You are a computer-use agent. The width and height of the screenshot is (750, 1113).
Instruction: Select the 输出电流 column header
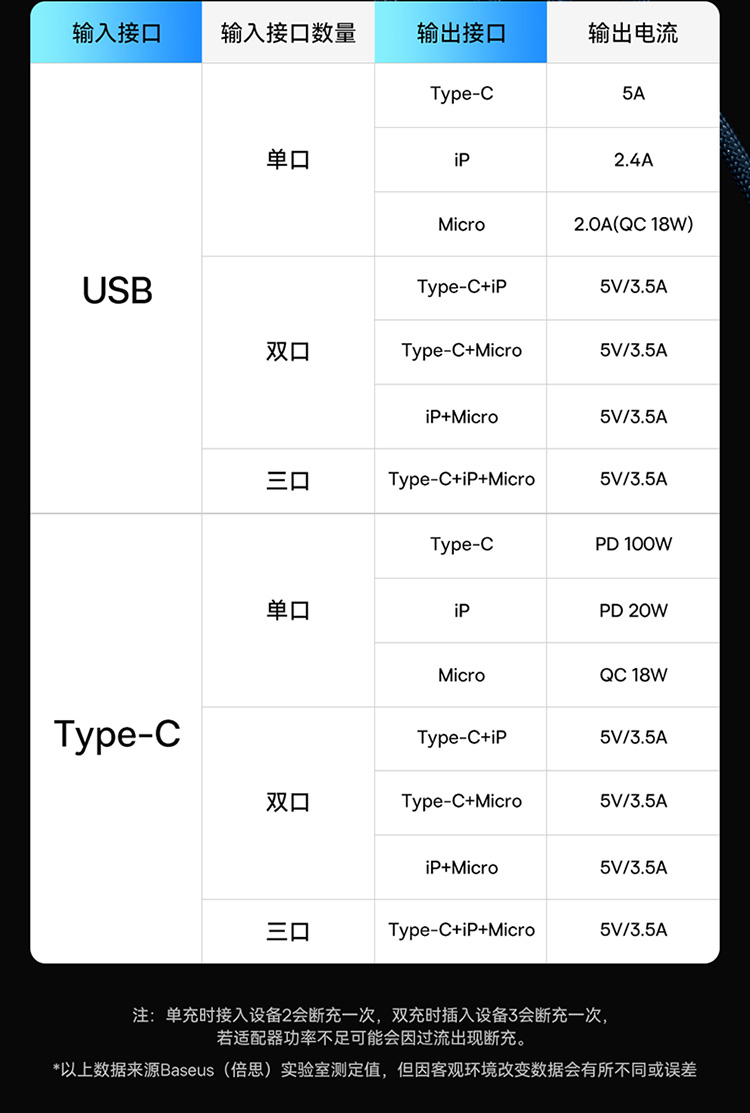pos(633,33)
